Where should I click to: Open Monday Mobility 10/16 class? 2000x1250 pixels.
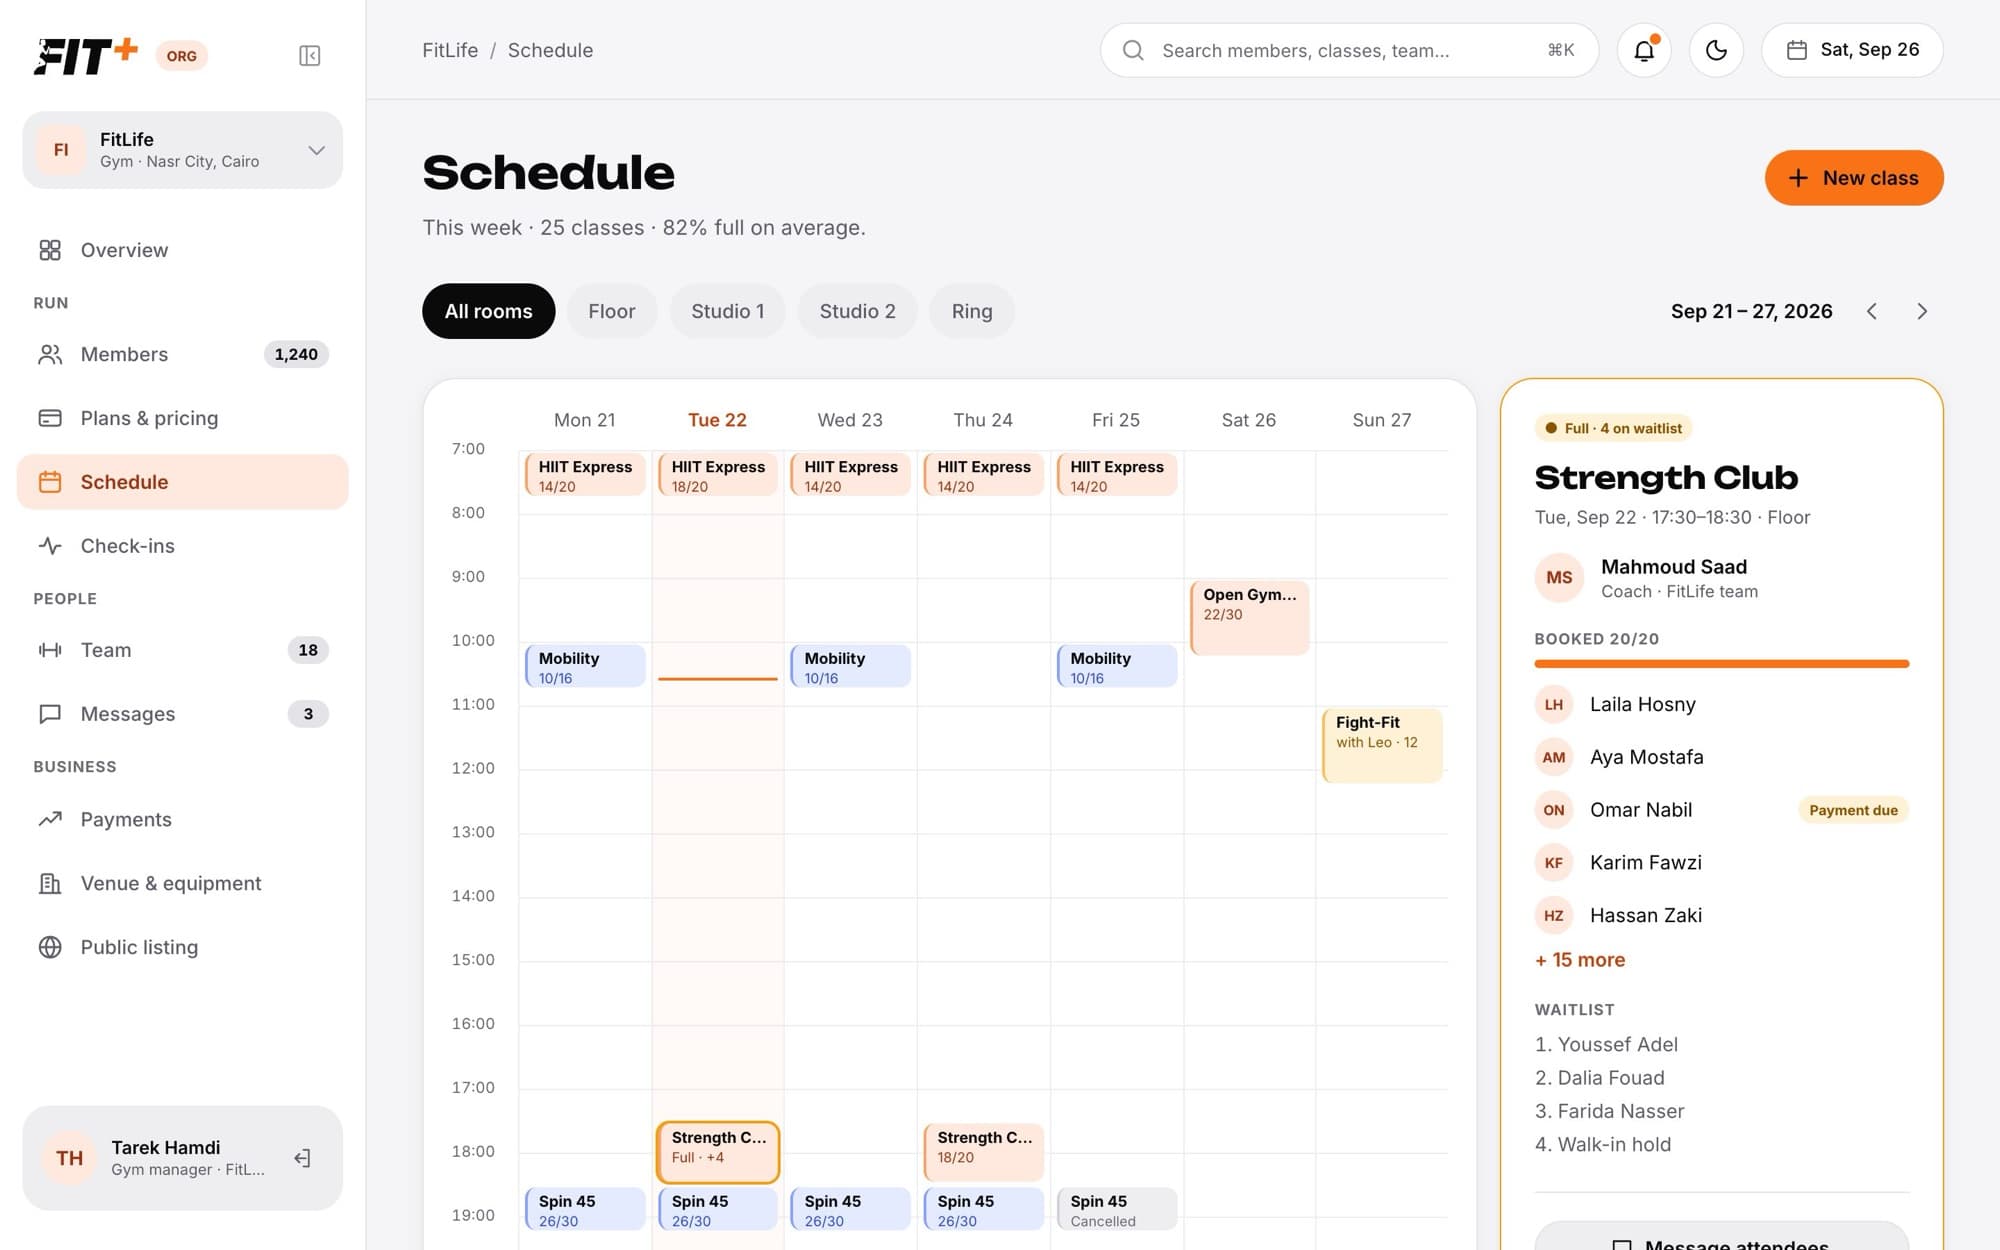(585, 667)
